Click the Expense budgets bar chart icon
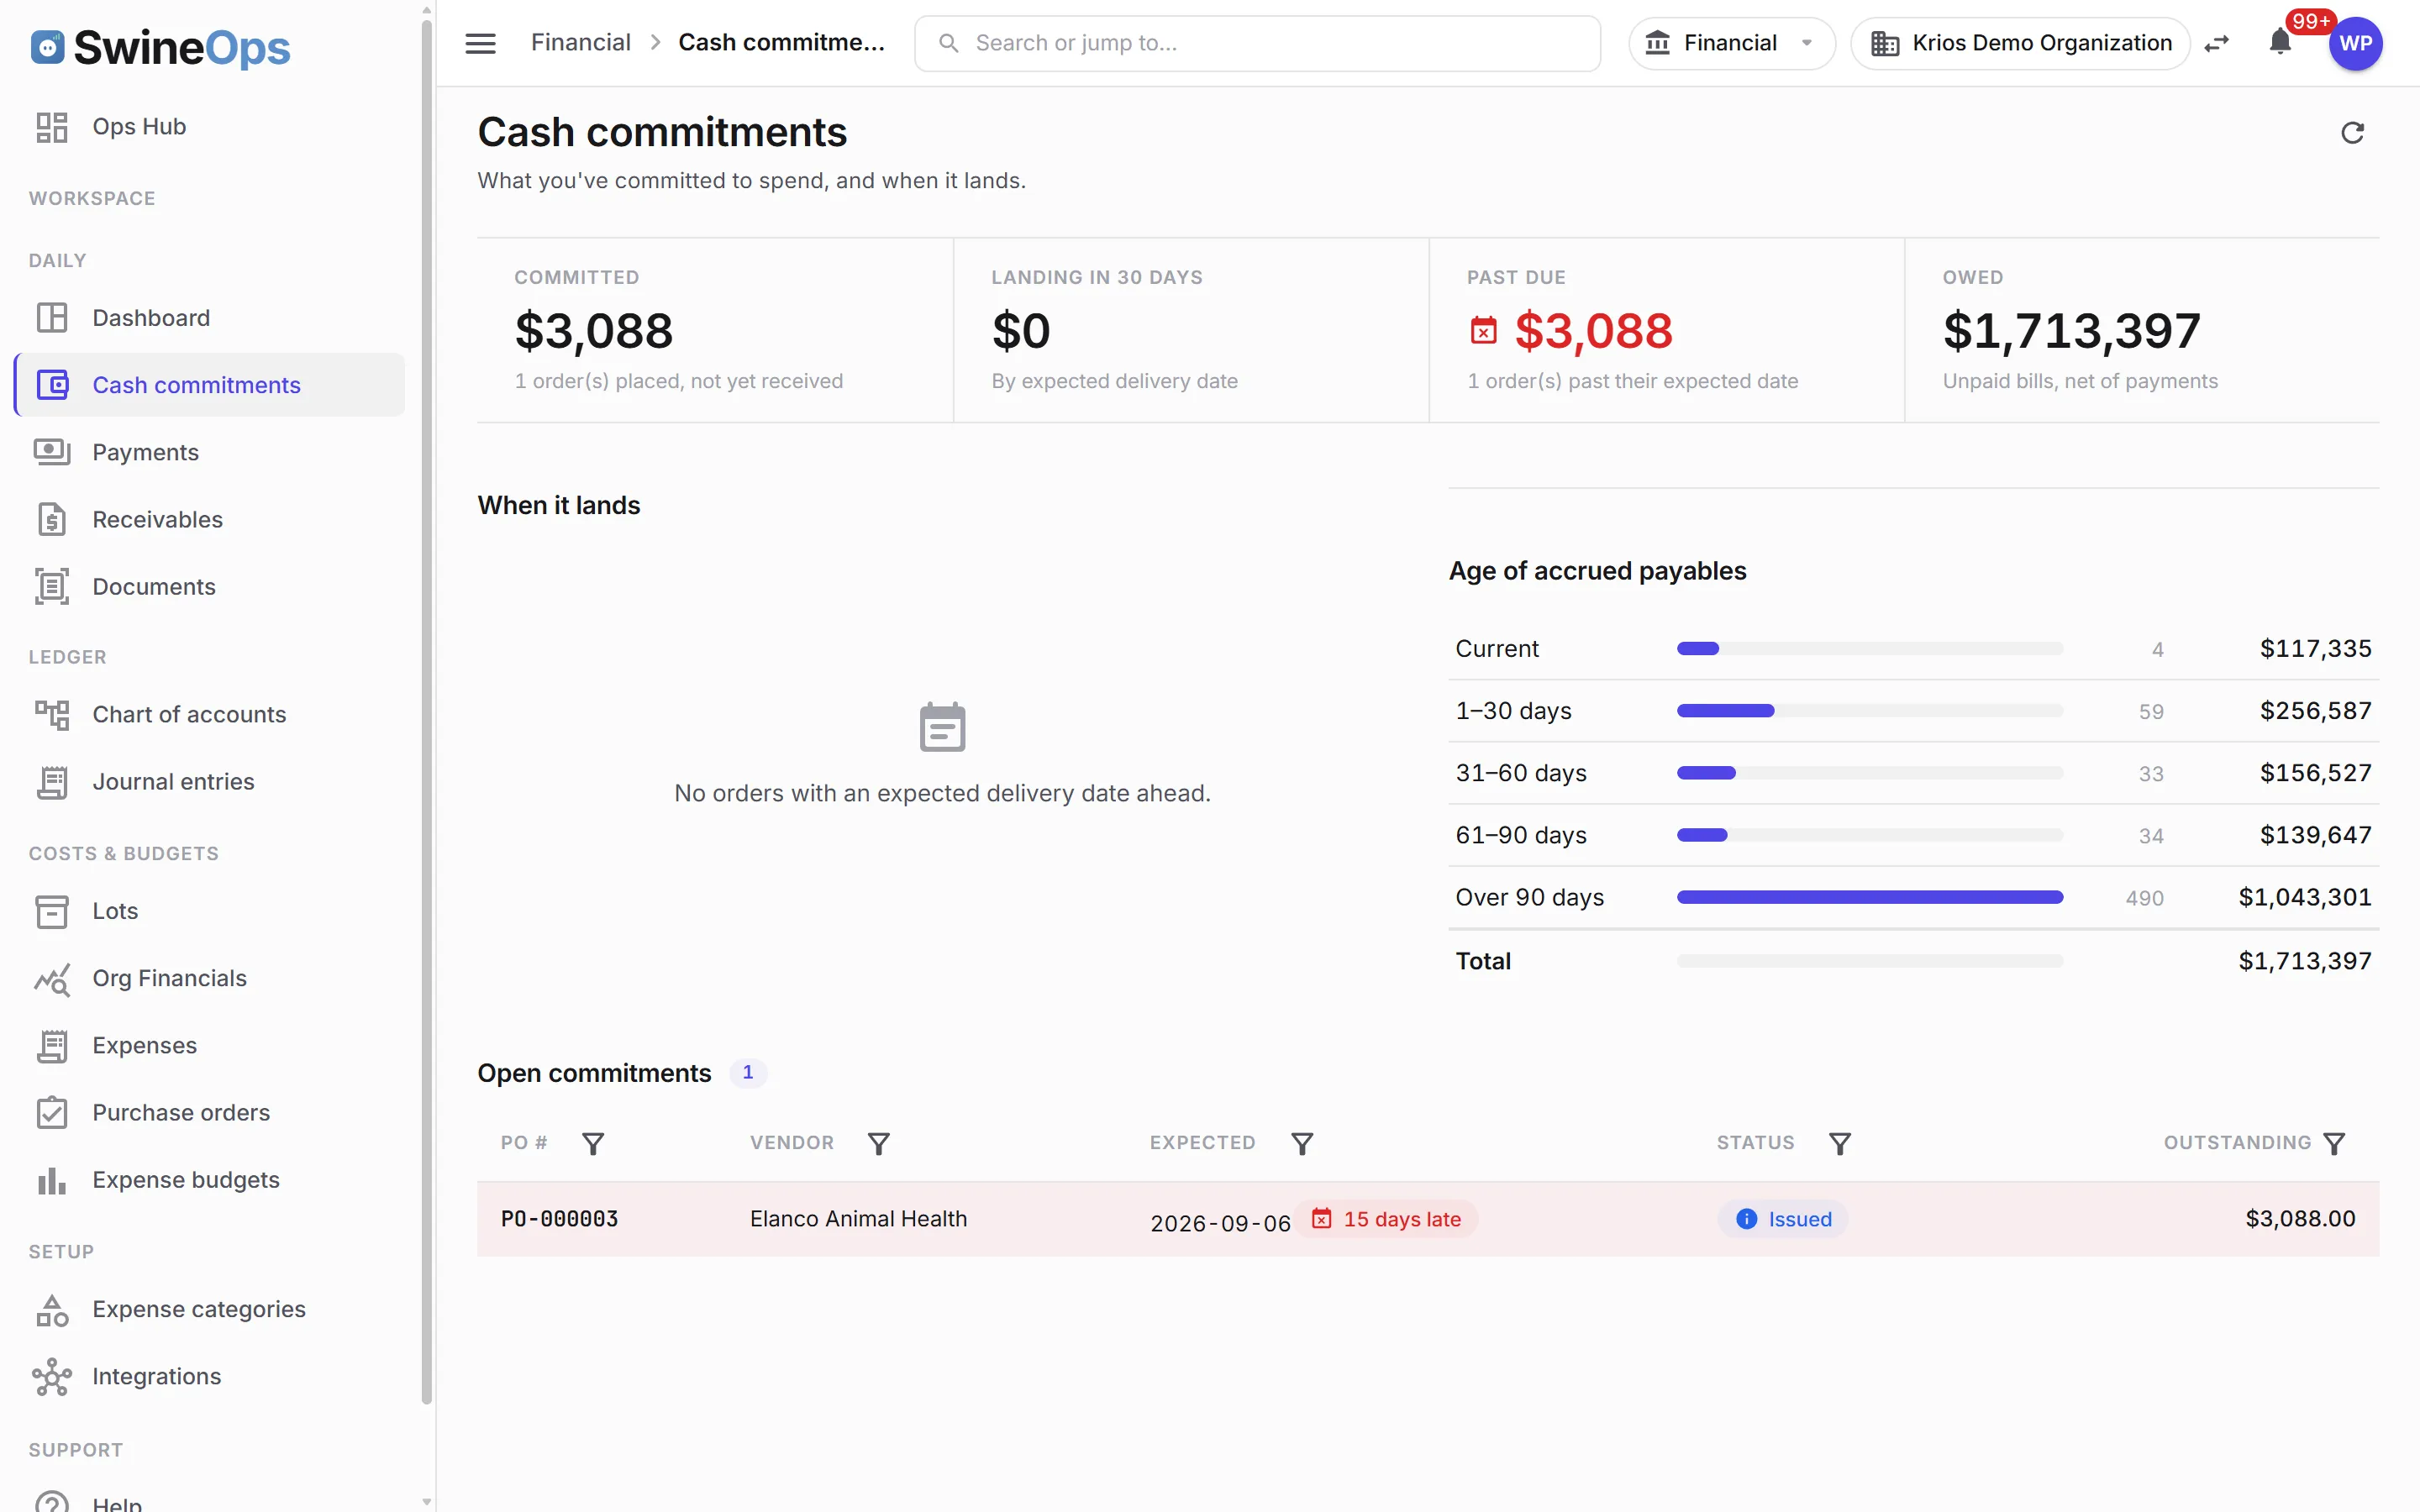 [x=52, y=1180]
